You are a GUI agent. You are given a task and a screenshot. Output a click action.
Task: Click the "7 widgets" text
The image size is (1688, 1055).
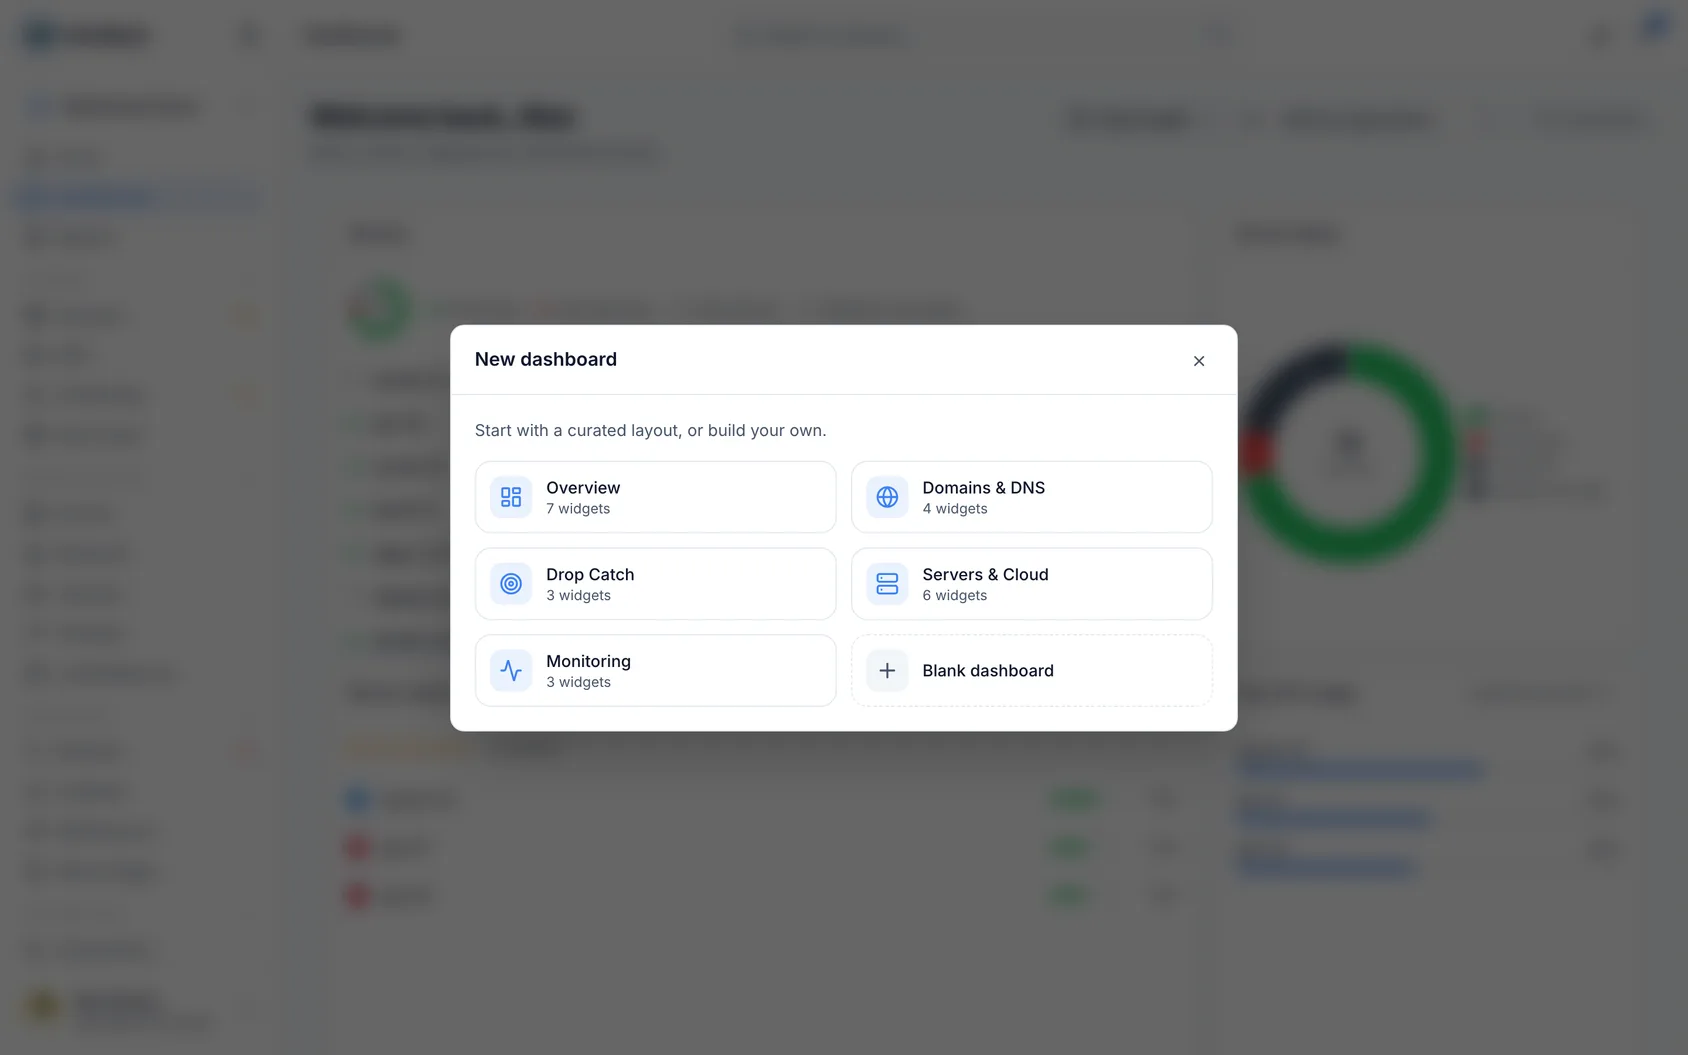(x=578, y=509)
